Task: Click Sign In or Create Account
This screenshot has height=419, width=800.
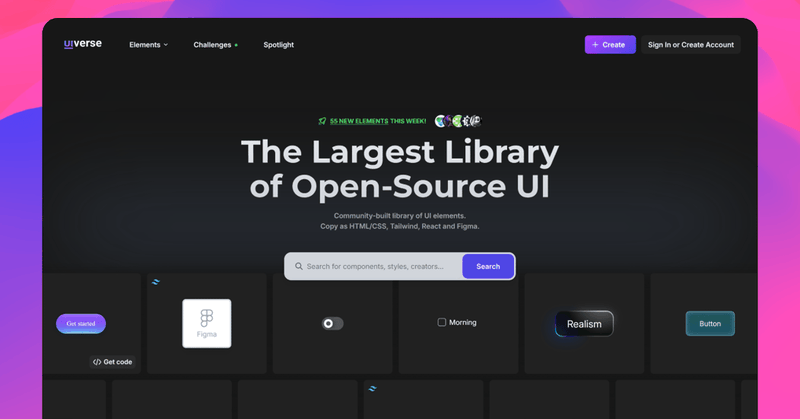Action: [x=691, y=44]
